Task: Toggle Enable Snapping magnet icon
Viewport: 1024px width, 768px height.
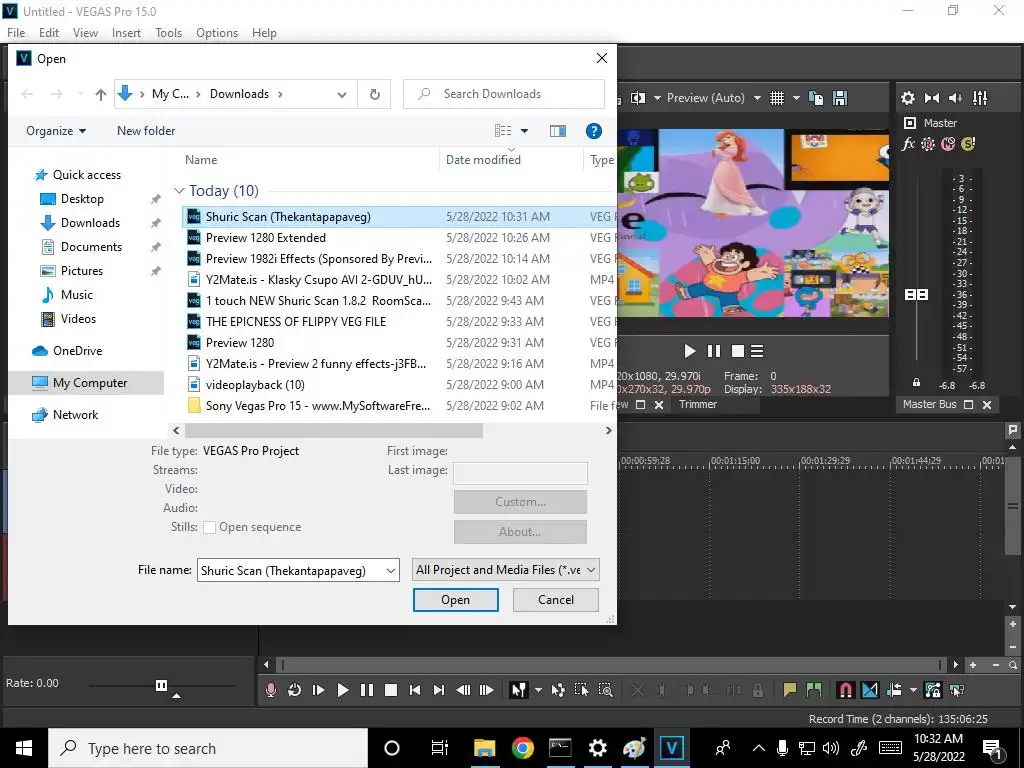Action: 846,690
